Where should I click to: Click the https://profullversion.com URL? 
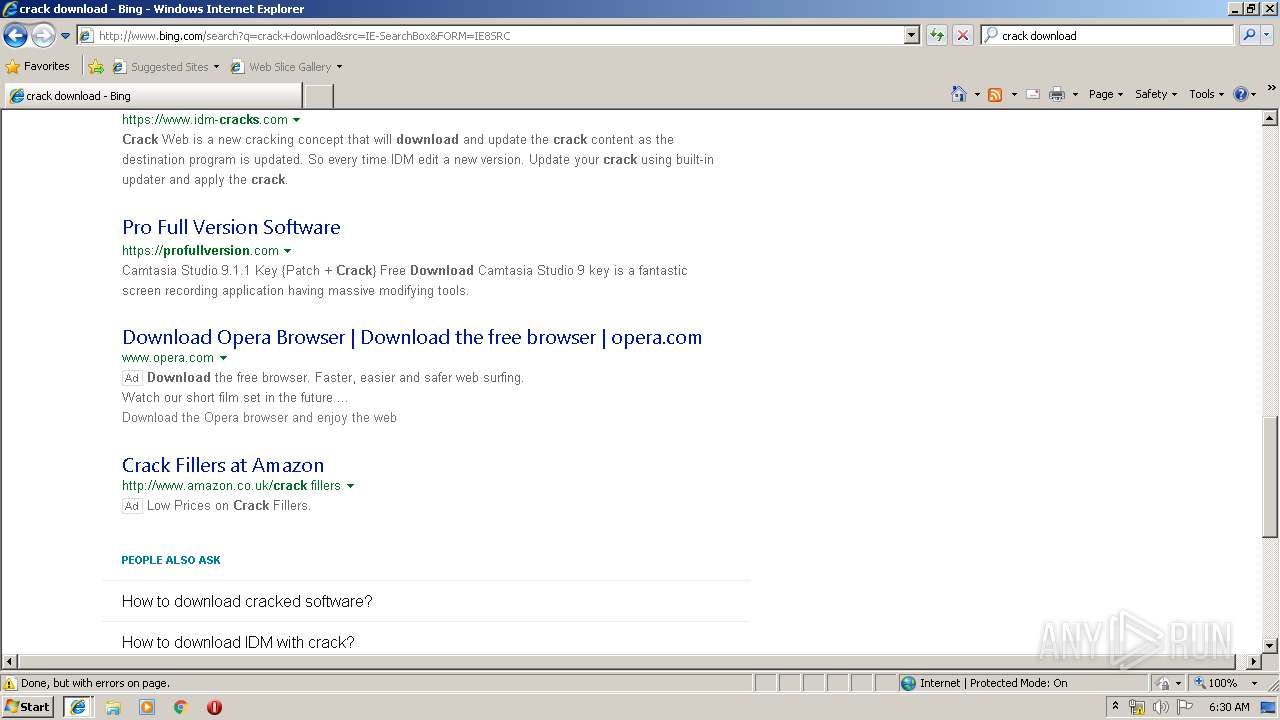click(x=200, y=250)
